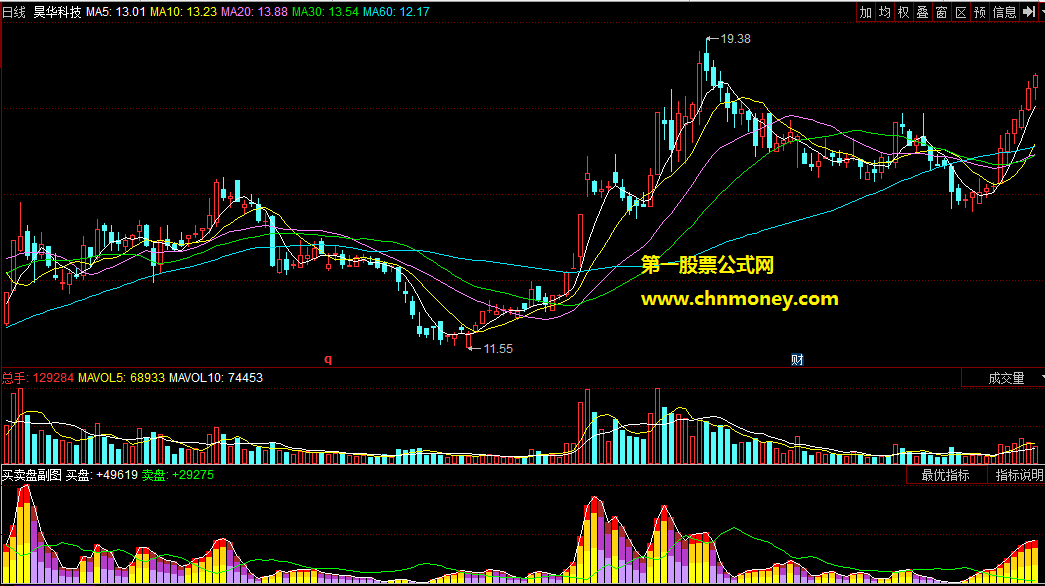The height and width of the screenshot is (586, 1045).
Task: Click the MA5: 13.01 label
Action: coord(116,12)
